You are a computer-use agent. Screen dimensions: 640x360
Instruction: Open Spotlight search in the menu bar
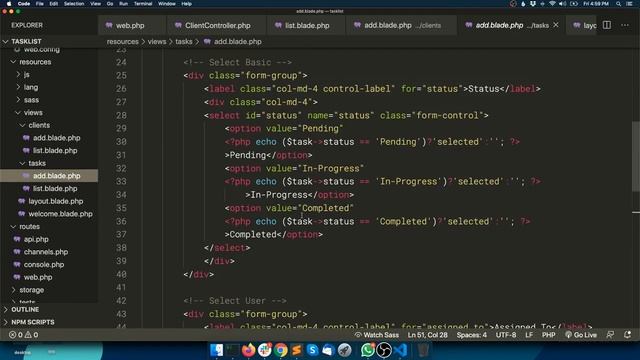point(619,4)
